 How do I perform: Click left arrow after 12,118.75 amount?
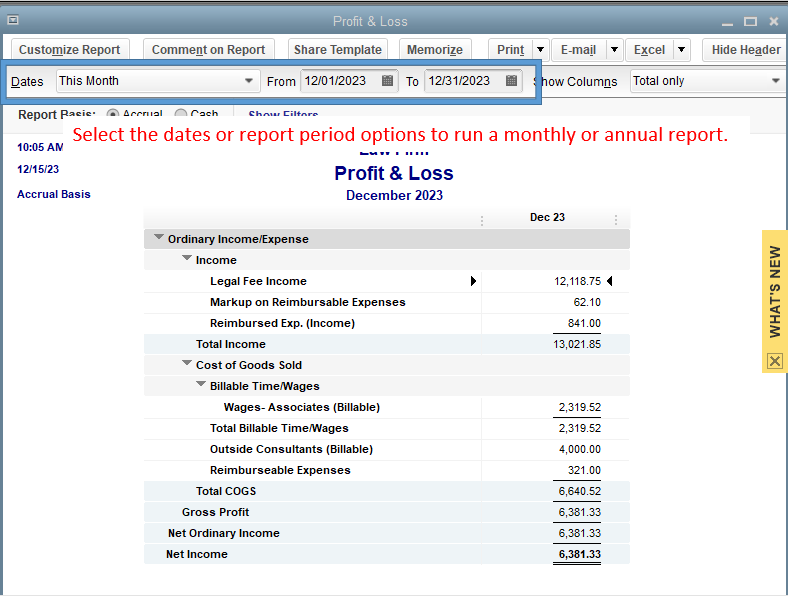coord(609,282)
